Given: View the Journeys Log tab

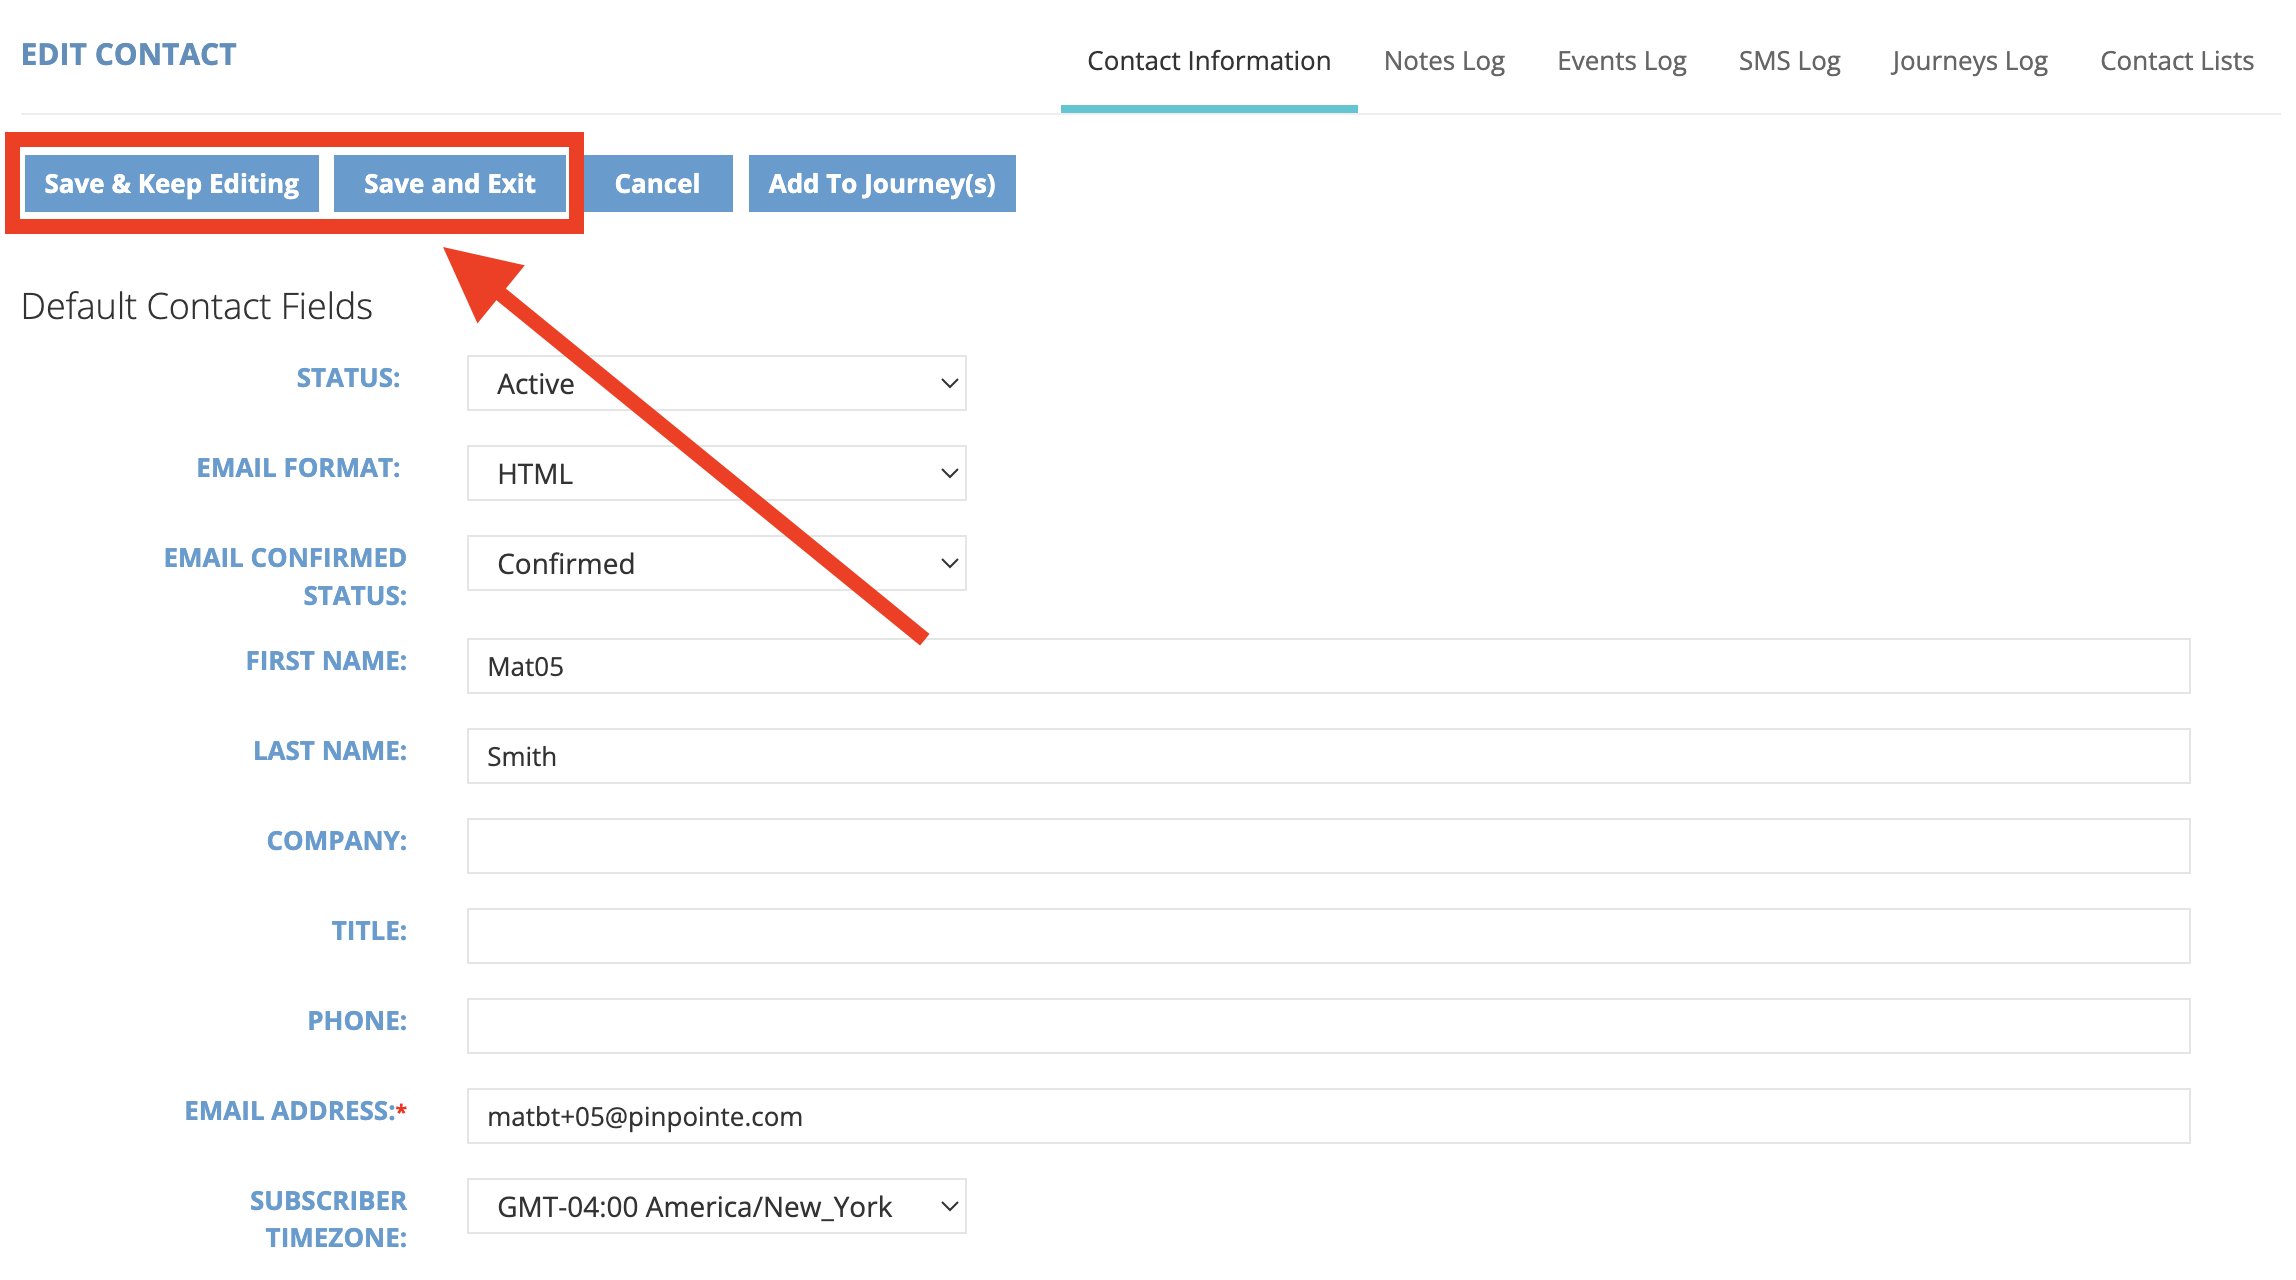Looking at the screenshot, I should coord(1969,61).
